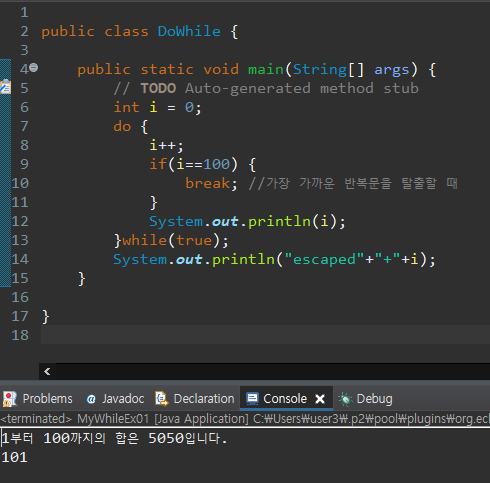Click the Declaration tab icon
This screenshot has width=490, height=483.
point(162,399)
